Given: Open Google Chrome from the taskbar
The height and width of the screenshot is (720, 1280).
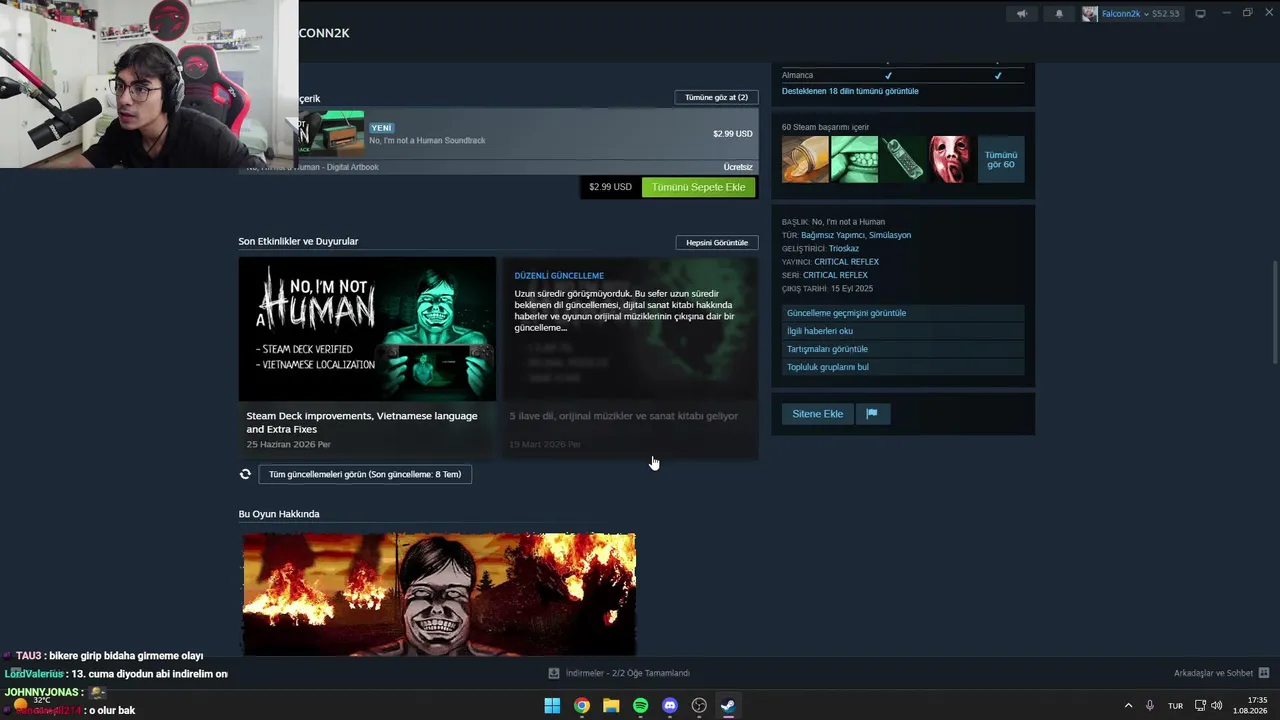Looking at the screenshot, I should pyautogui.click(x=582, y=706).
